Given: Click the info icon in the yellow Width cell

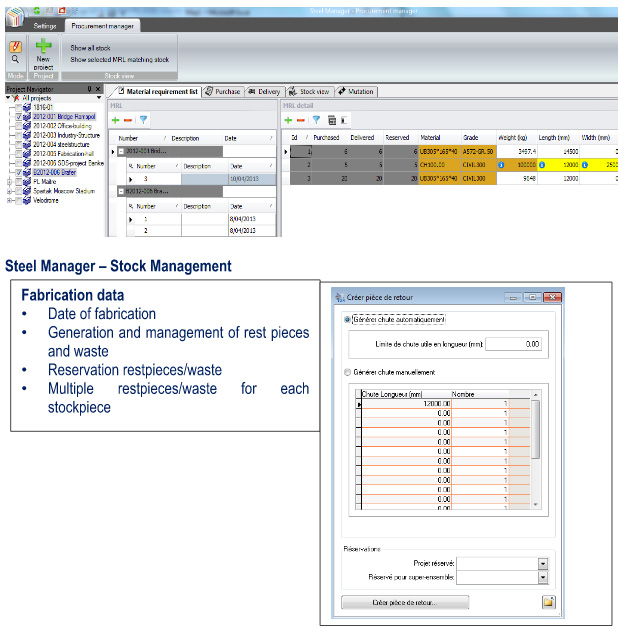Looking at the screenshot, I should tap(584, 165).
